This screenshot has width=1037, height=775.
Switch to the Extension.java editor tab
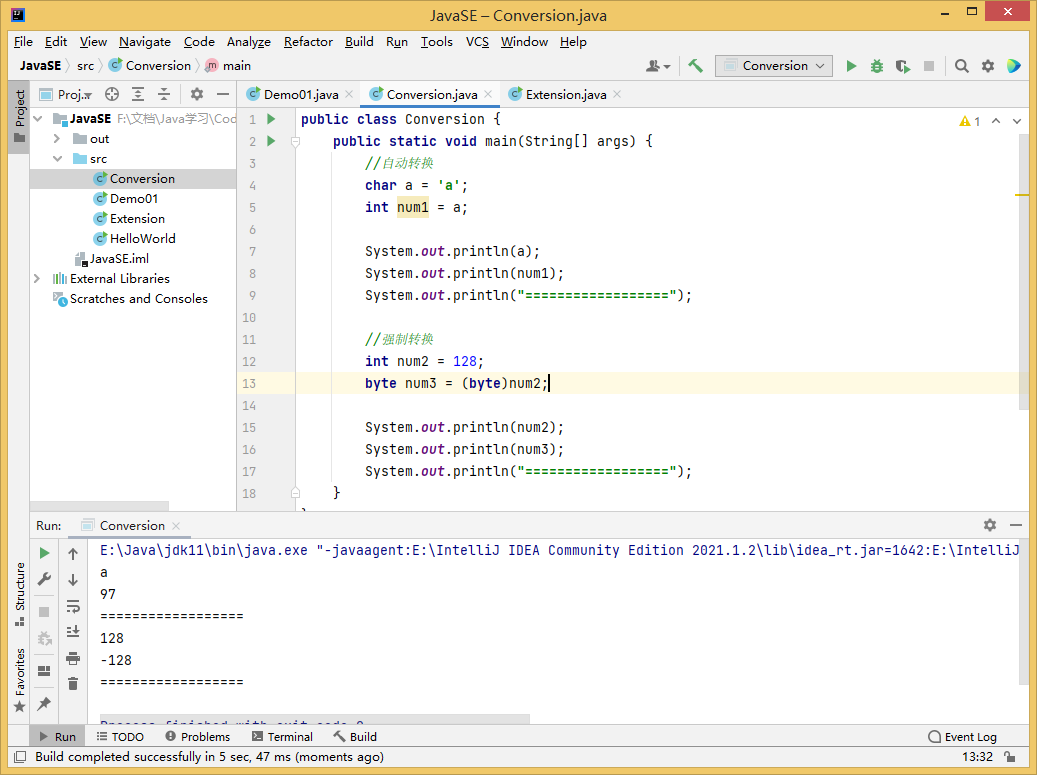point(565,95)
